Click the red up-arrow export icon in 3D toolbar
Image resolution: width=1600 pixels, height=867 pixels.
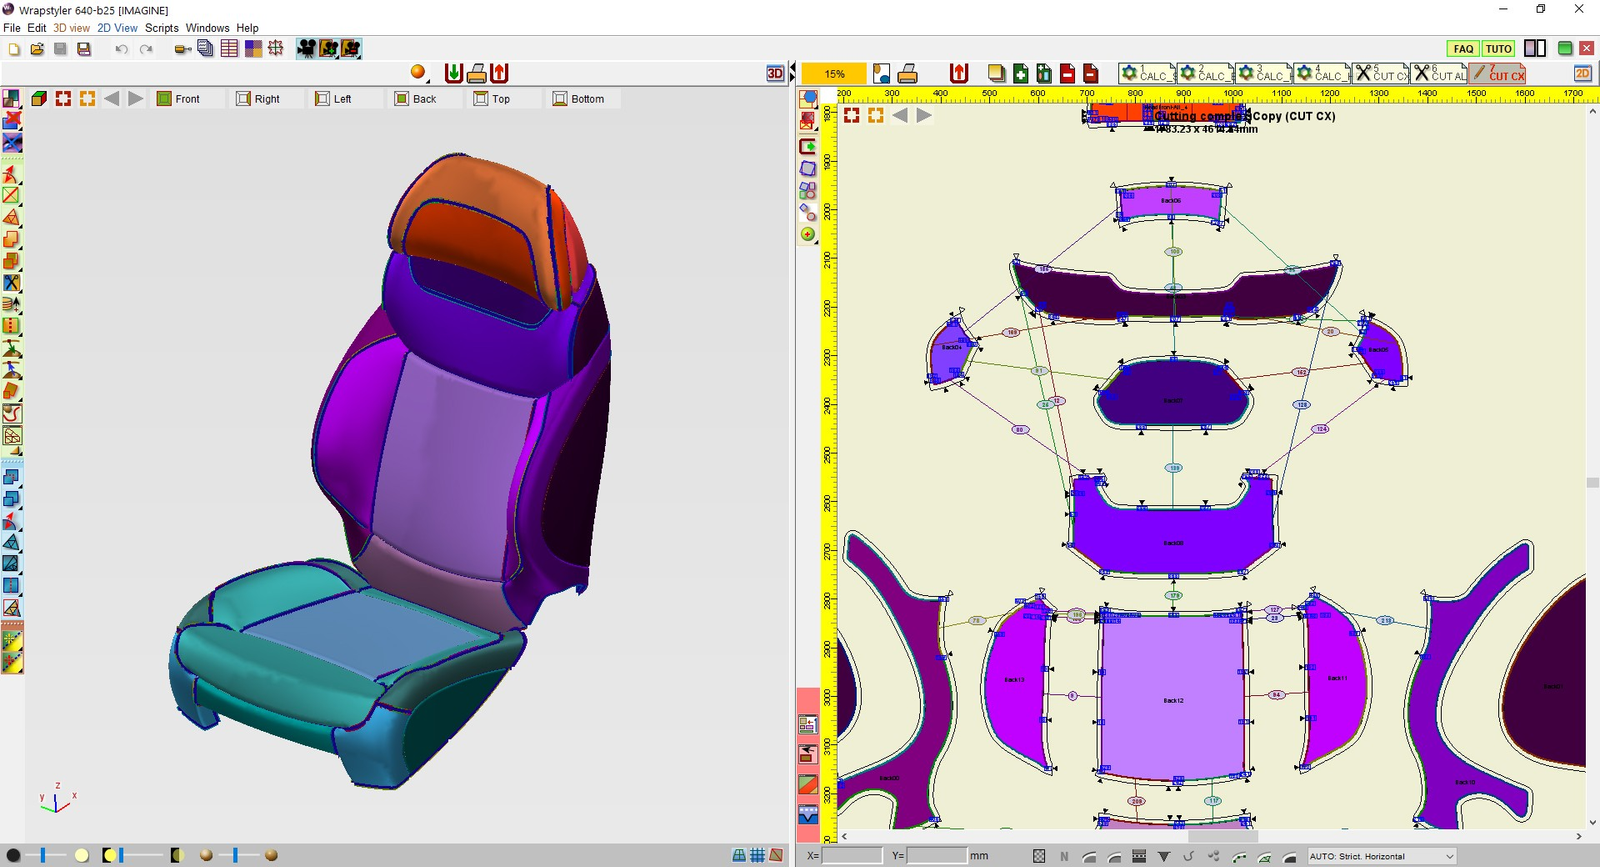point(500,73)
